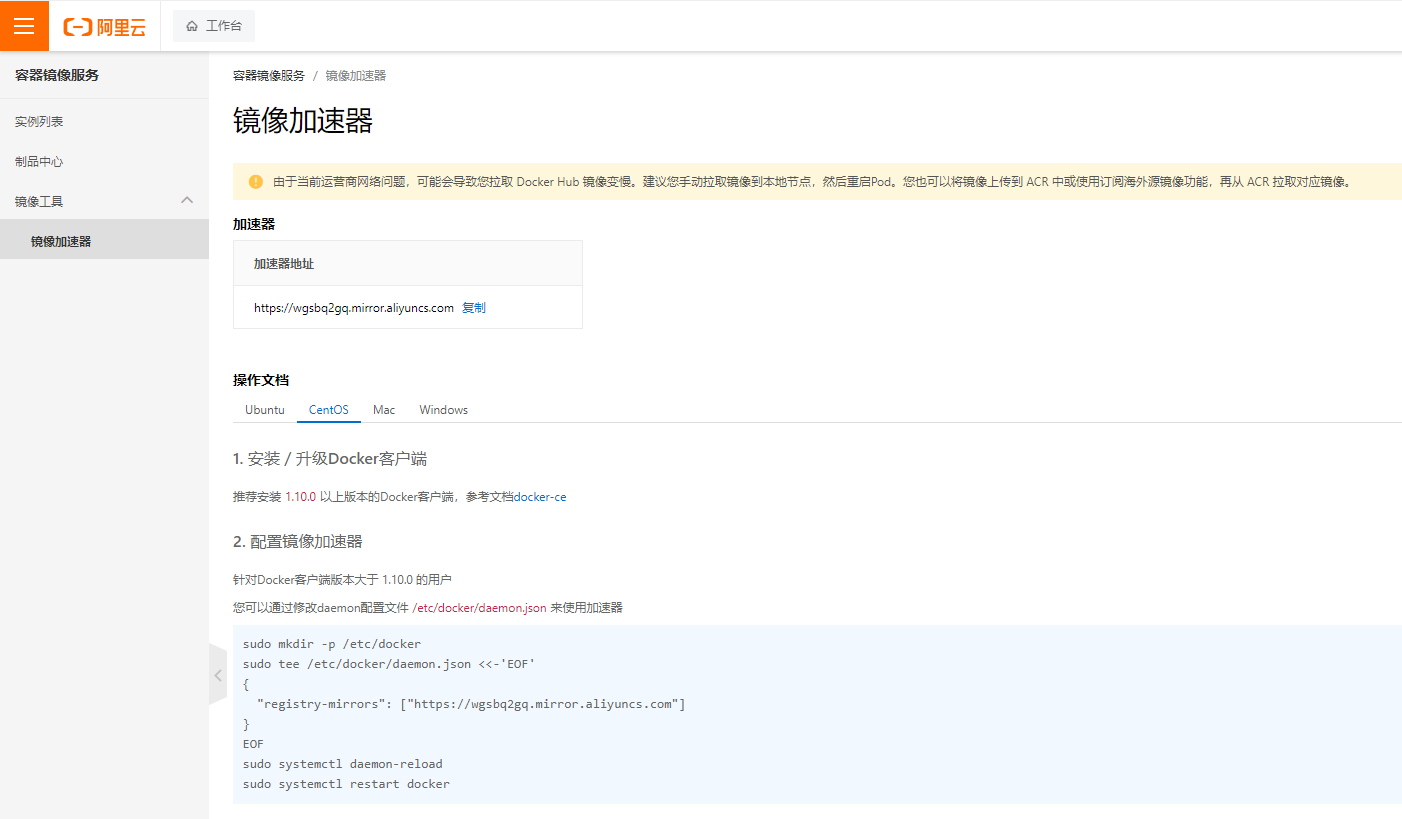Screen dimensions: 1402x819
Task: Click the 容器镜像服务 breadcrumb link
Action: pos(269,76)
